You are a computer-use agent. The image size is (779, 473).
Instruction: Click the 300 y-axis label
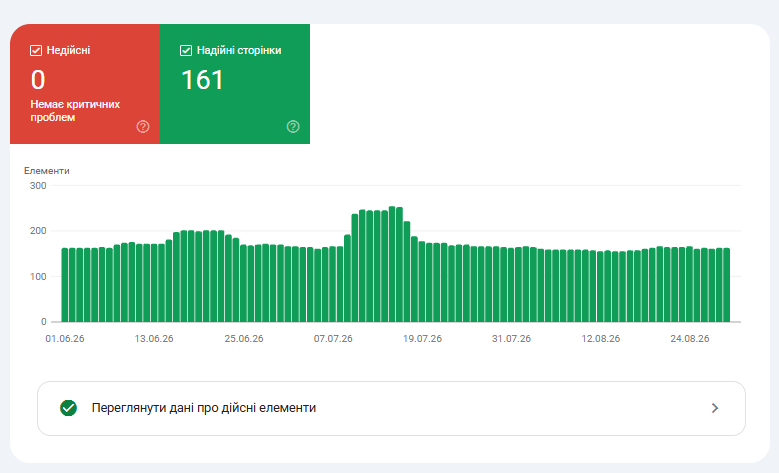(38, 186)
